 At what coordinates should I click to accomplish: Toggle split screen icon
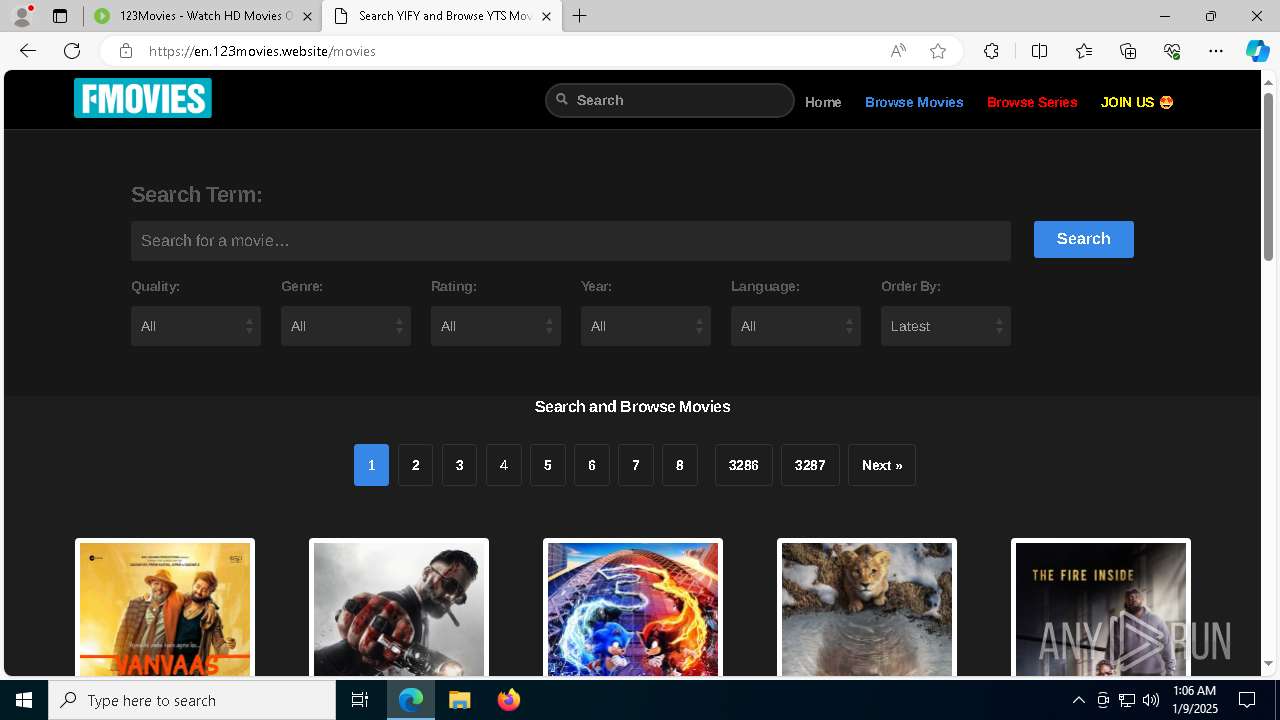pyautogui.click(x=1039, y=51)
